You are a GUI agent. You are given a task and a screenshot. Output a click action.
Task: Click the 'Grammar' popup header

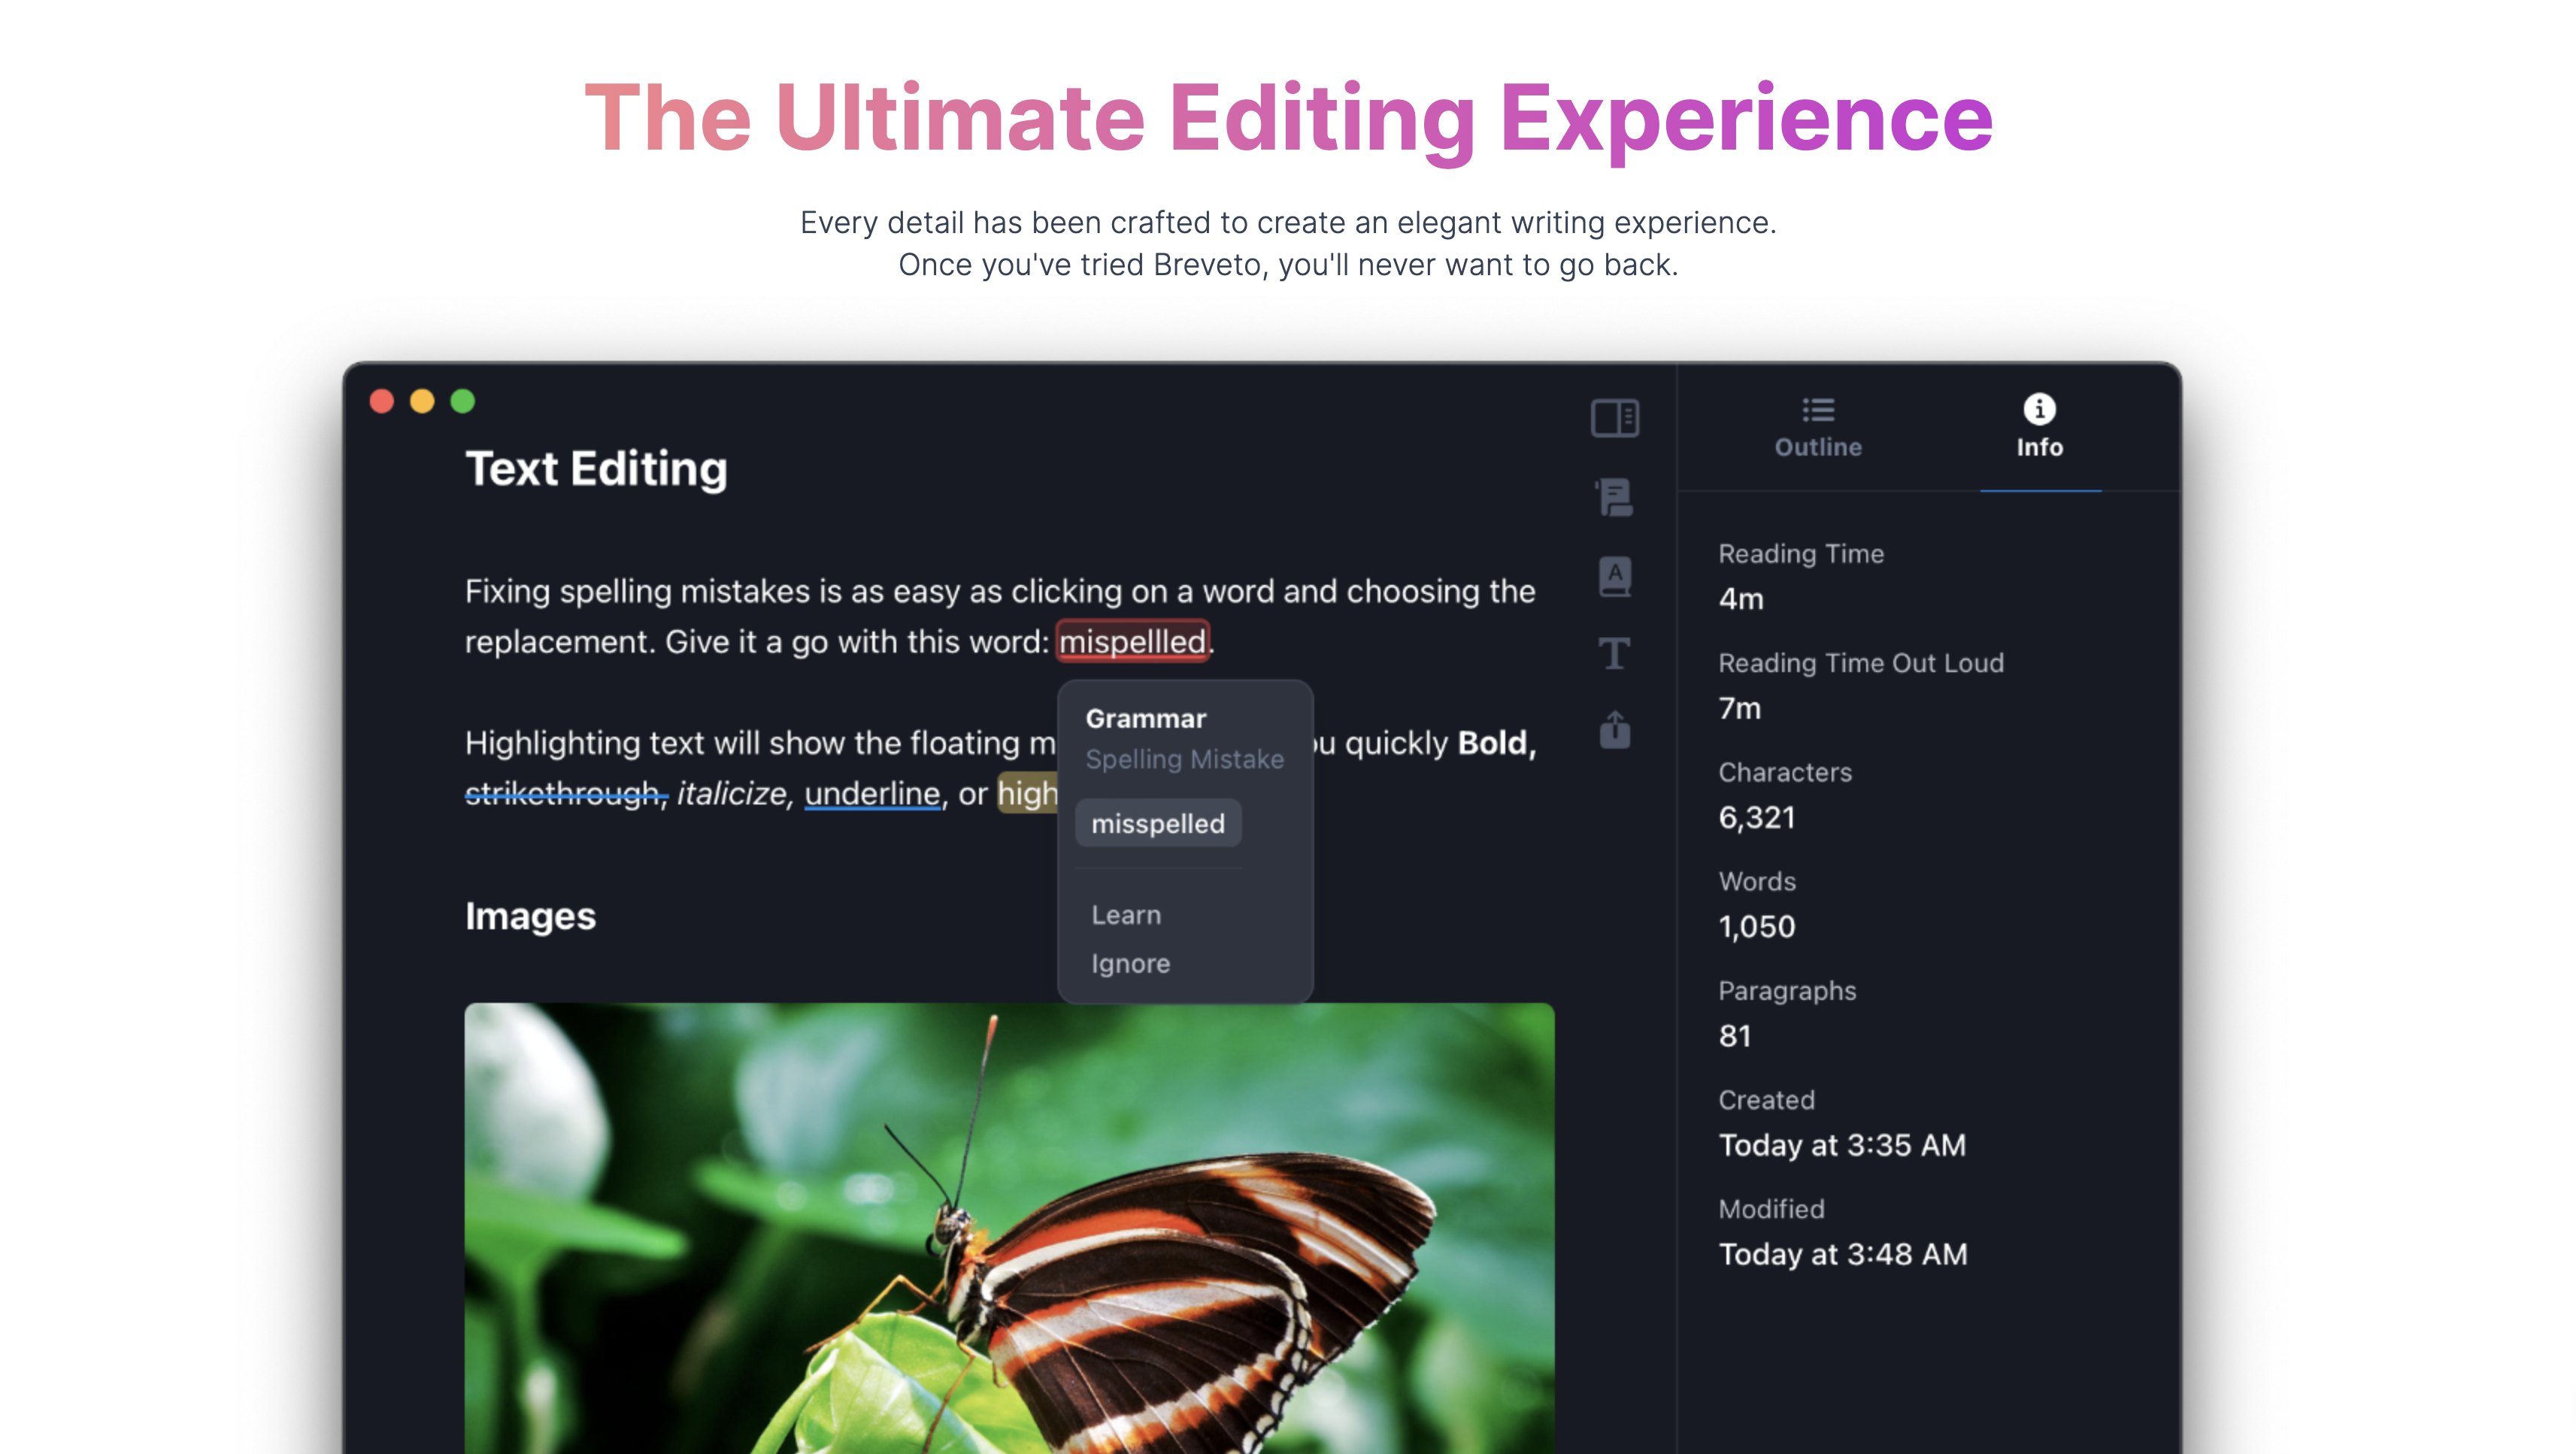point(1146,718)
